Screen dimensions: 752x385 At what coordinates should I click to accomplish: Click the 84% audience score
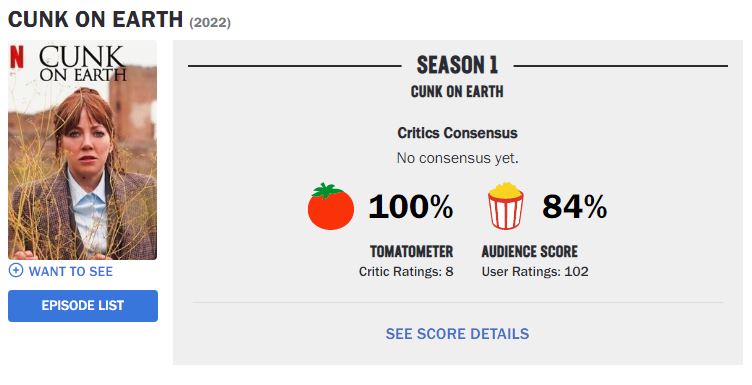[575, 207]
